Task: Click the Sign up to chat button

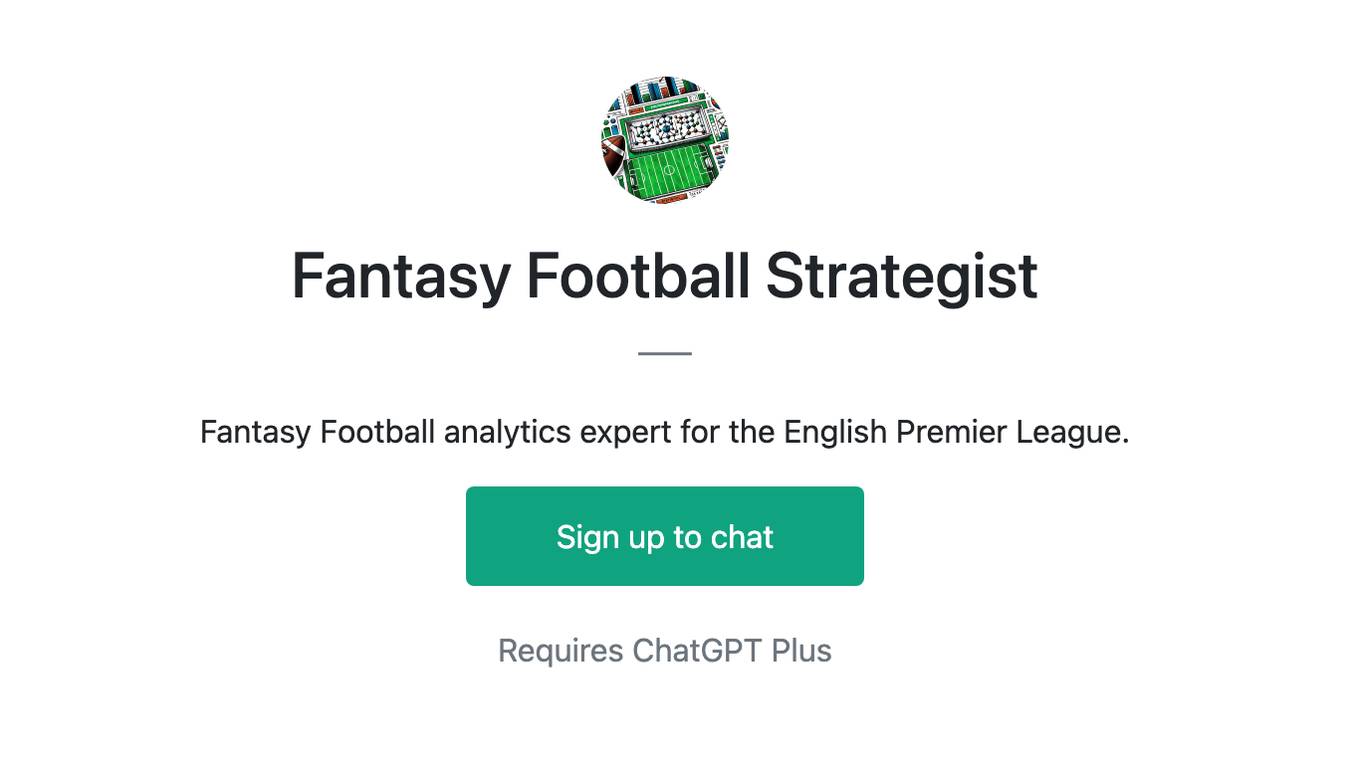Action: [665, 536]
